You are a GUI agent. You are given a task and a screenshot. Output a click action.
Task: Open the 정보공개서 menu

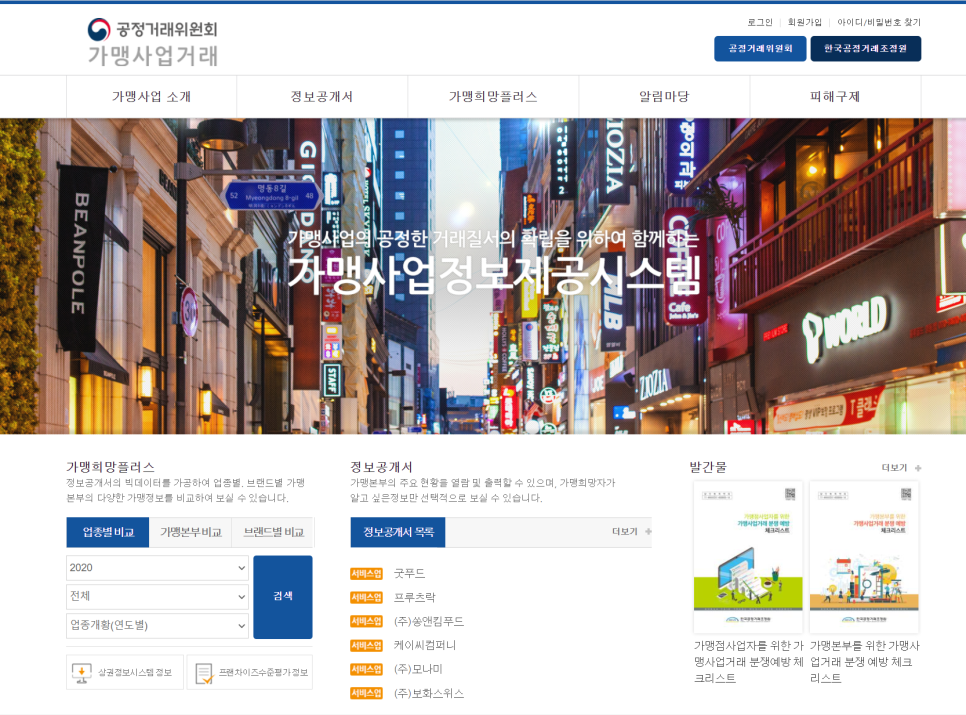(322, 97)
